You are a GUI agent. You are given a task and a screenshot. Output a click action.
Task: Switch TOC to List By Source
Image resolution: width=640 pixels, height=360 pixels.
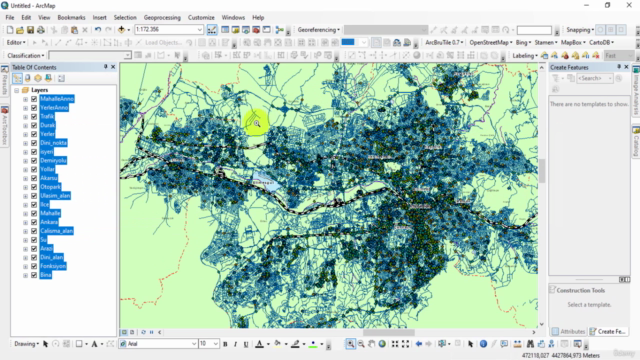click(x=28, y=78)
